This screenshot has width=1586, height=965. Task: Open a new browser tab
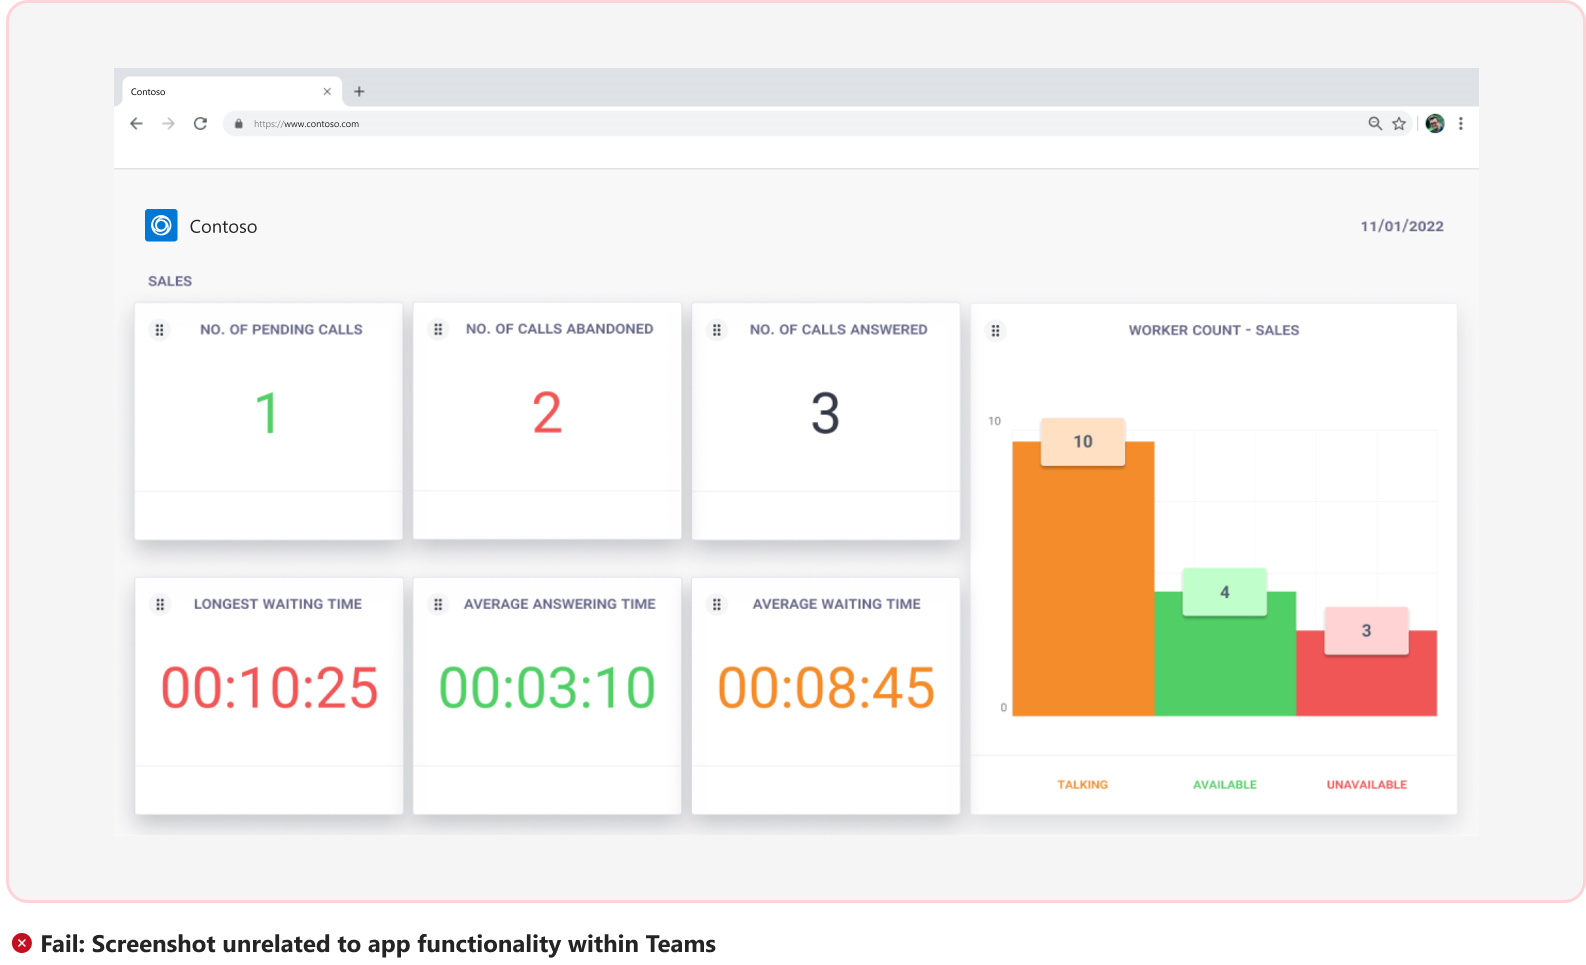[359, 92]
